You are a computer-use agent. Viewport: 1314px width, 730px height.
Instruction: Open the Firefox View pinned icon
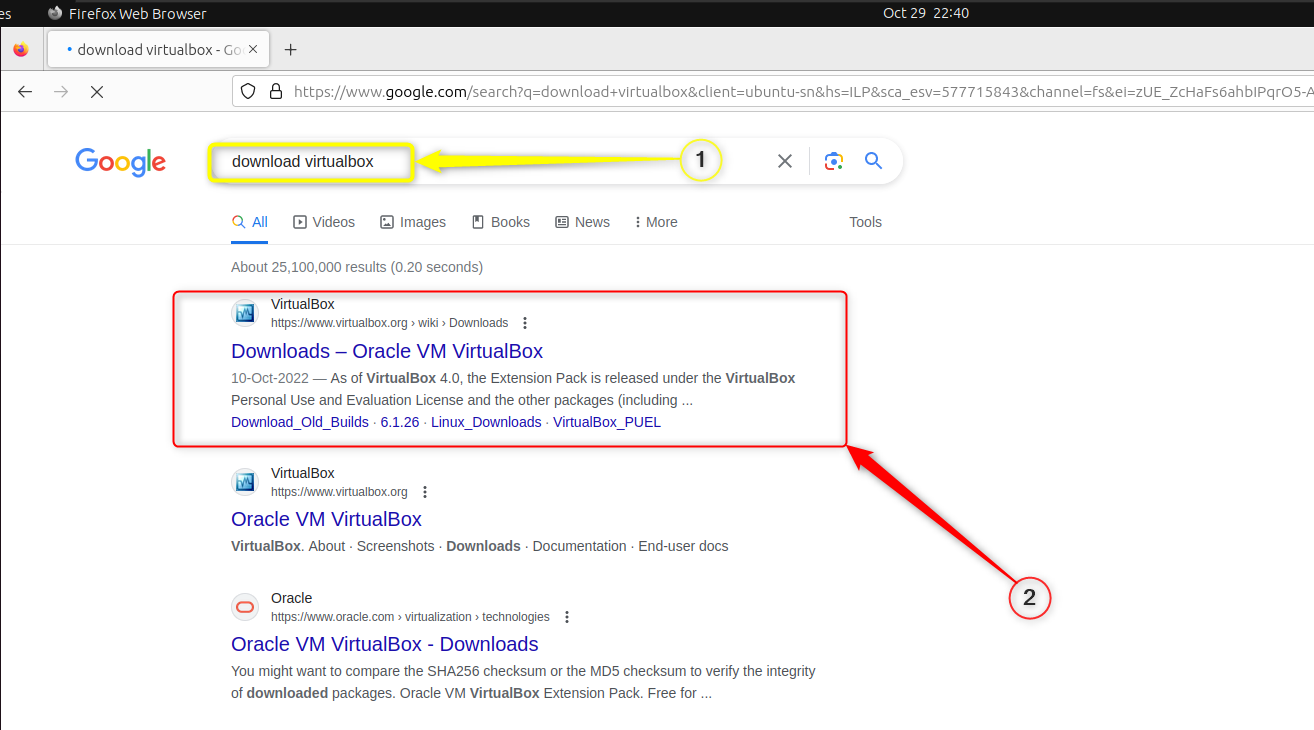(x=21, y=50)
